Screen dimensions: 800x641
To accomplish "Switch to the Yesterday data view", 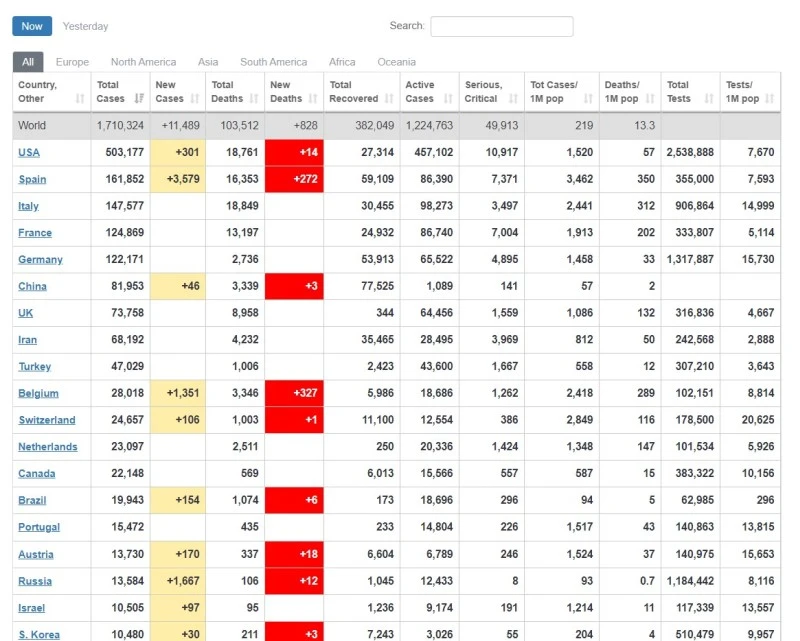I will [x=85, y=26].
